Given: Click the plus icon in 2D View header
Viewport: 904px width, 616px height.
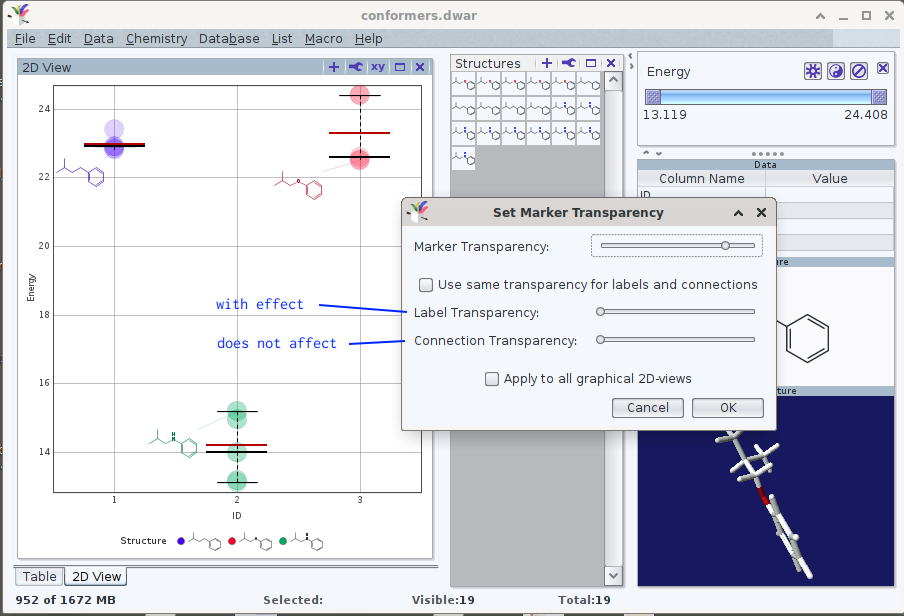Looking at the screenshot, I should coord(334,67).
